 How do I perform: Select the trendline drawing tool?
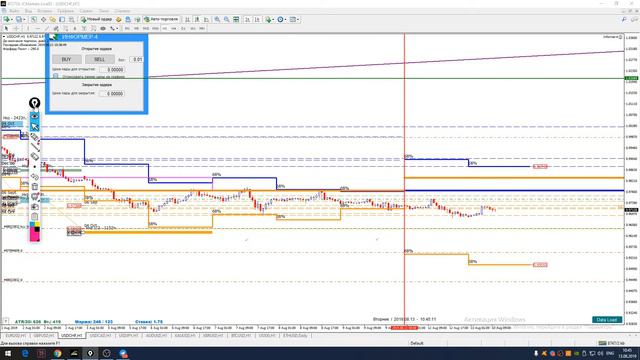(x=47, y=29)
